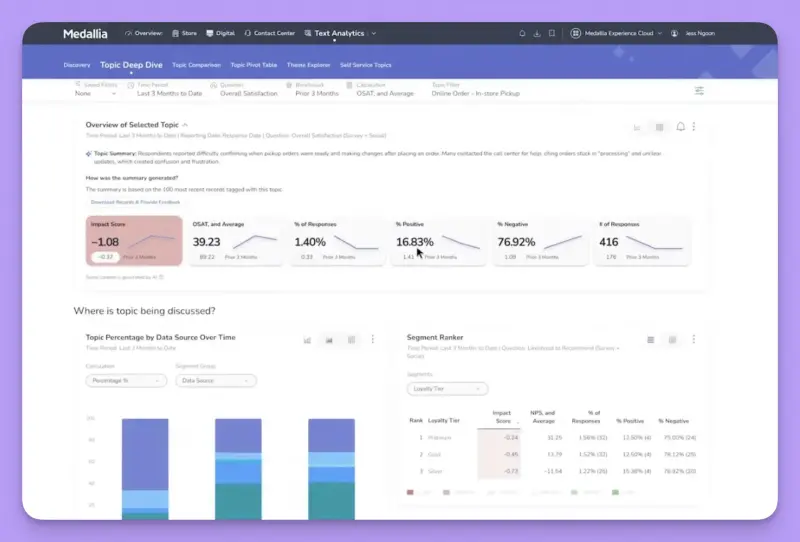Change Calculation OSAT and Average filter

(x=385, y=94)
